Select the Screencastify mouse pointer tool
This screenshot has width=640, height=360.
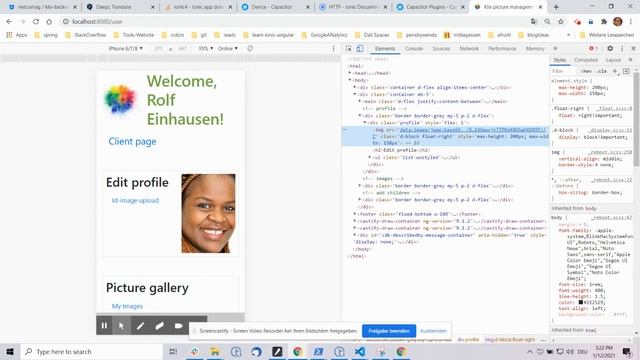click(121, 325)
